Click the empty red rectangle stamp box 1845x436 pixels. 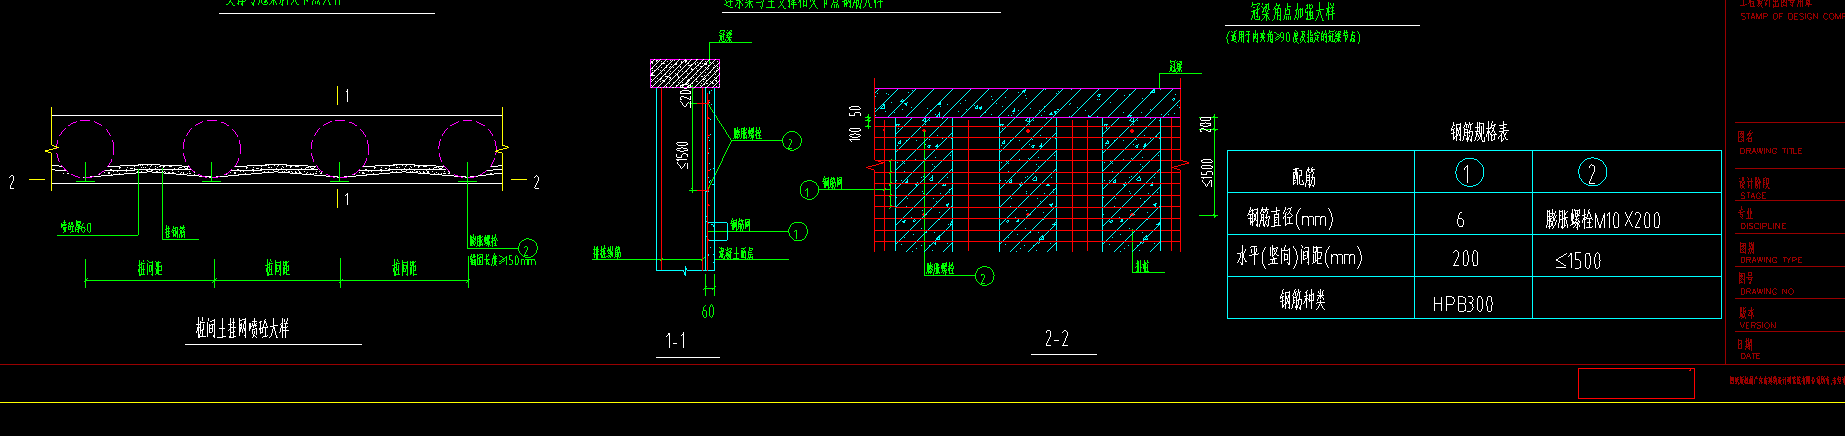click(1636, 383)
